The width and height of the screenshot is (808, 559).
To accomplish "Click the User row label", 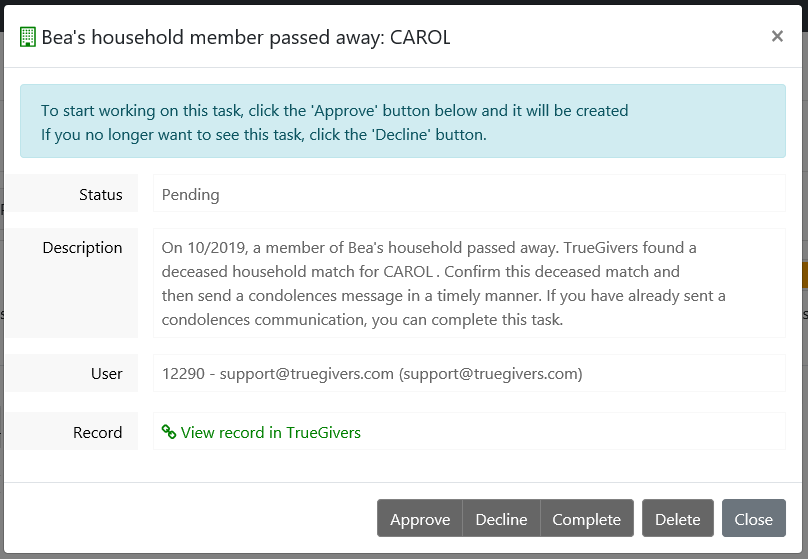I will tap(106, 374).
